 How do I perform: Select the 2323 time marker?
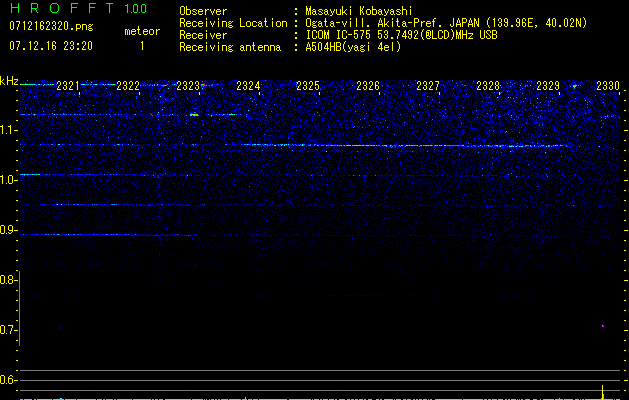[188, 87]
